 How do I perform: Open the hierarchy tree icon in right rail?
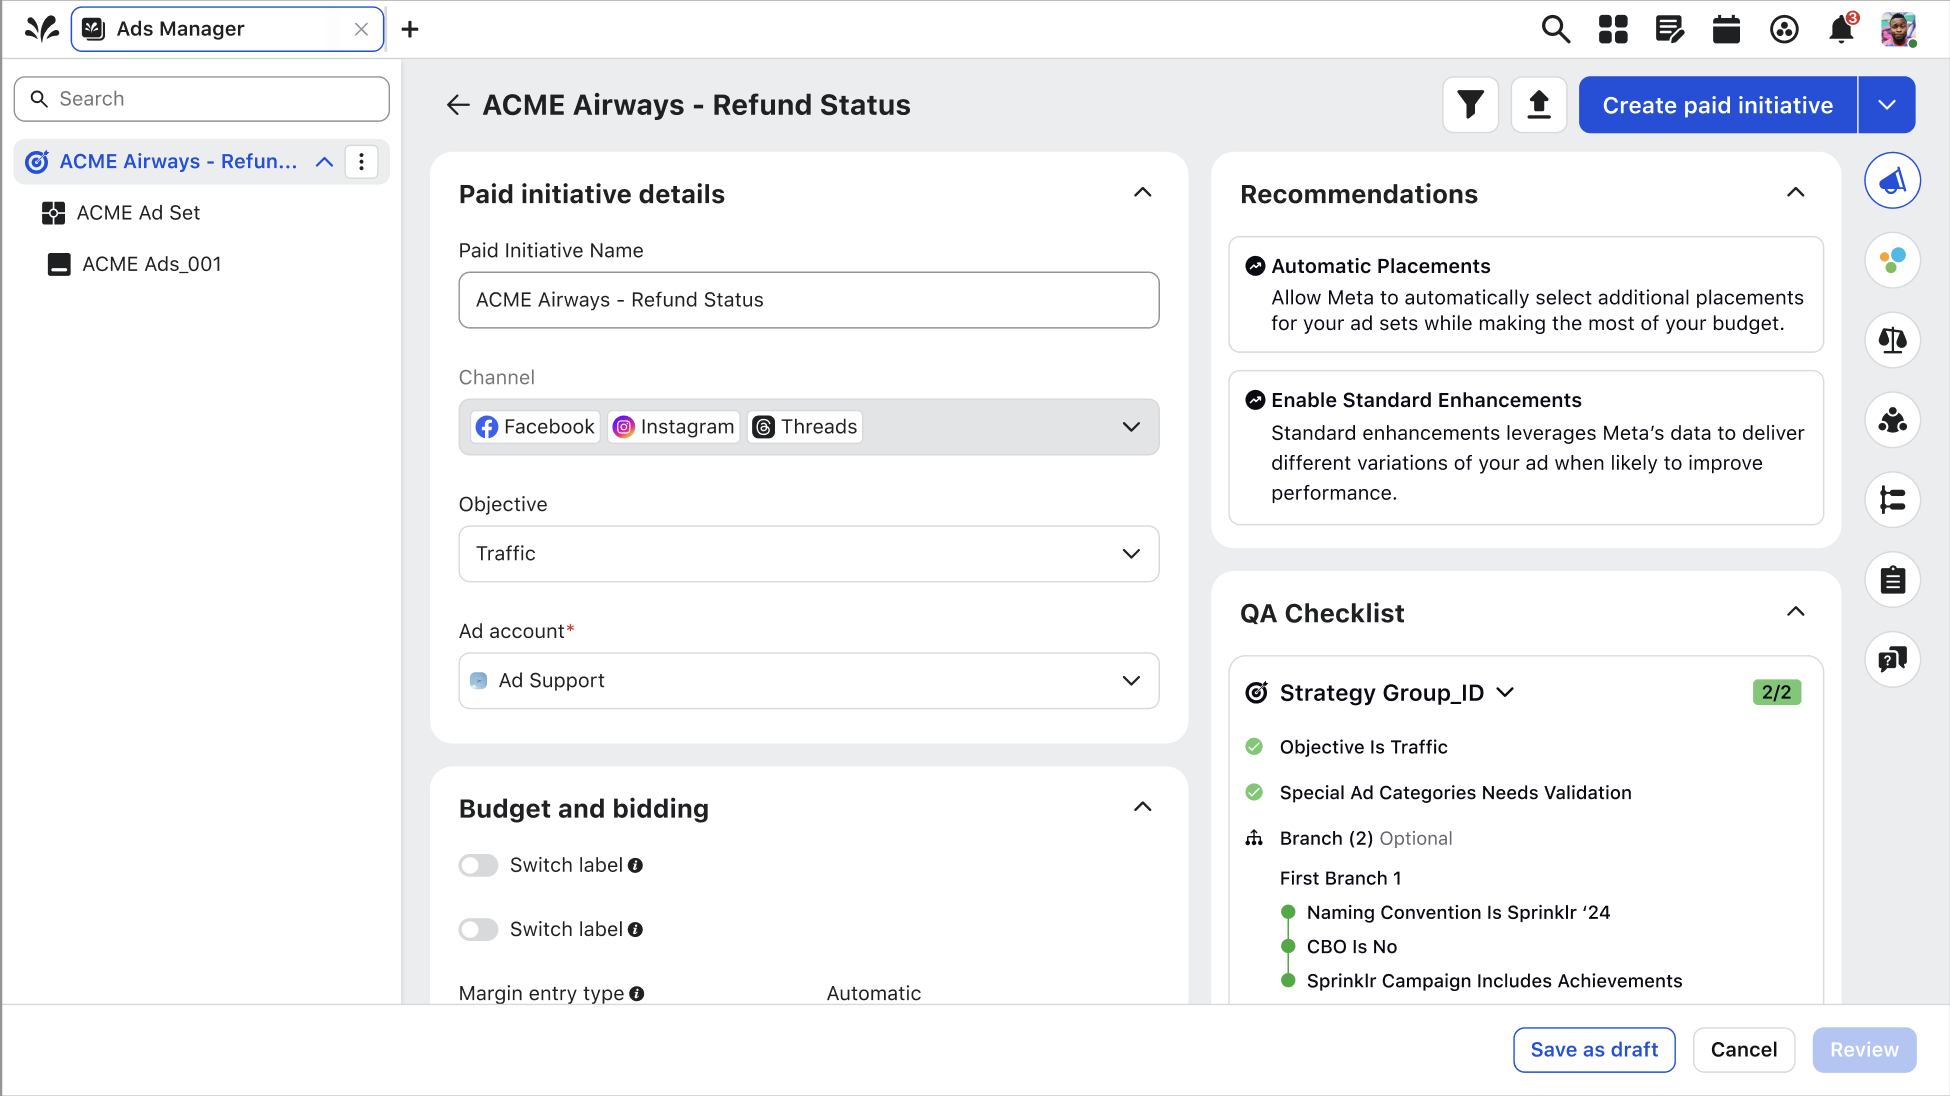click(1892, 499)
